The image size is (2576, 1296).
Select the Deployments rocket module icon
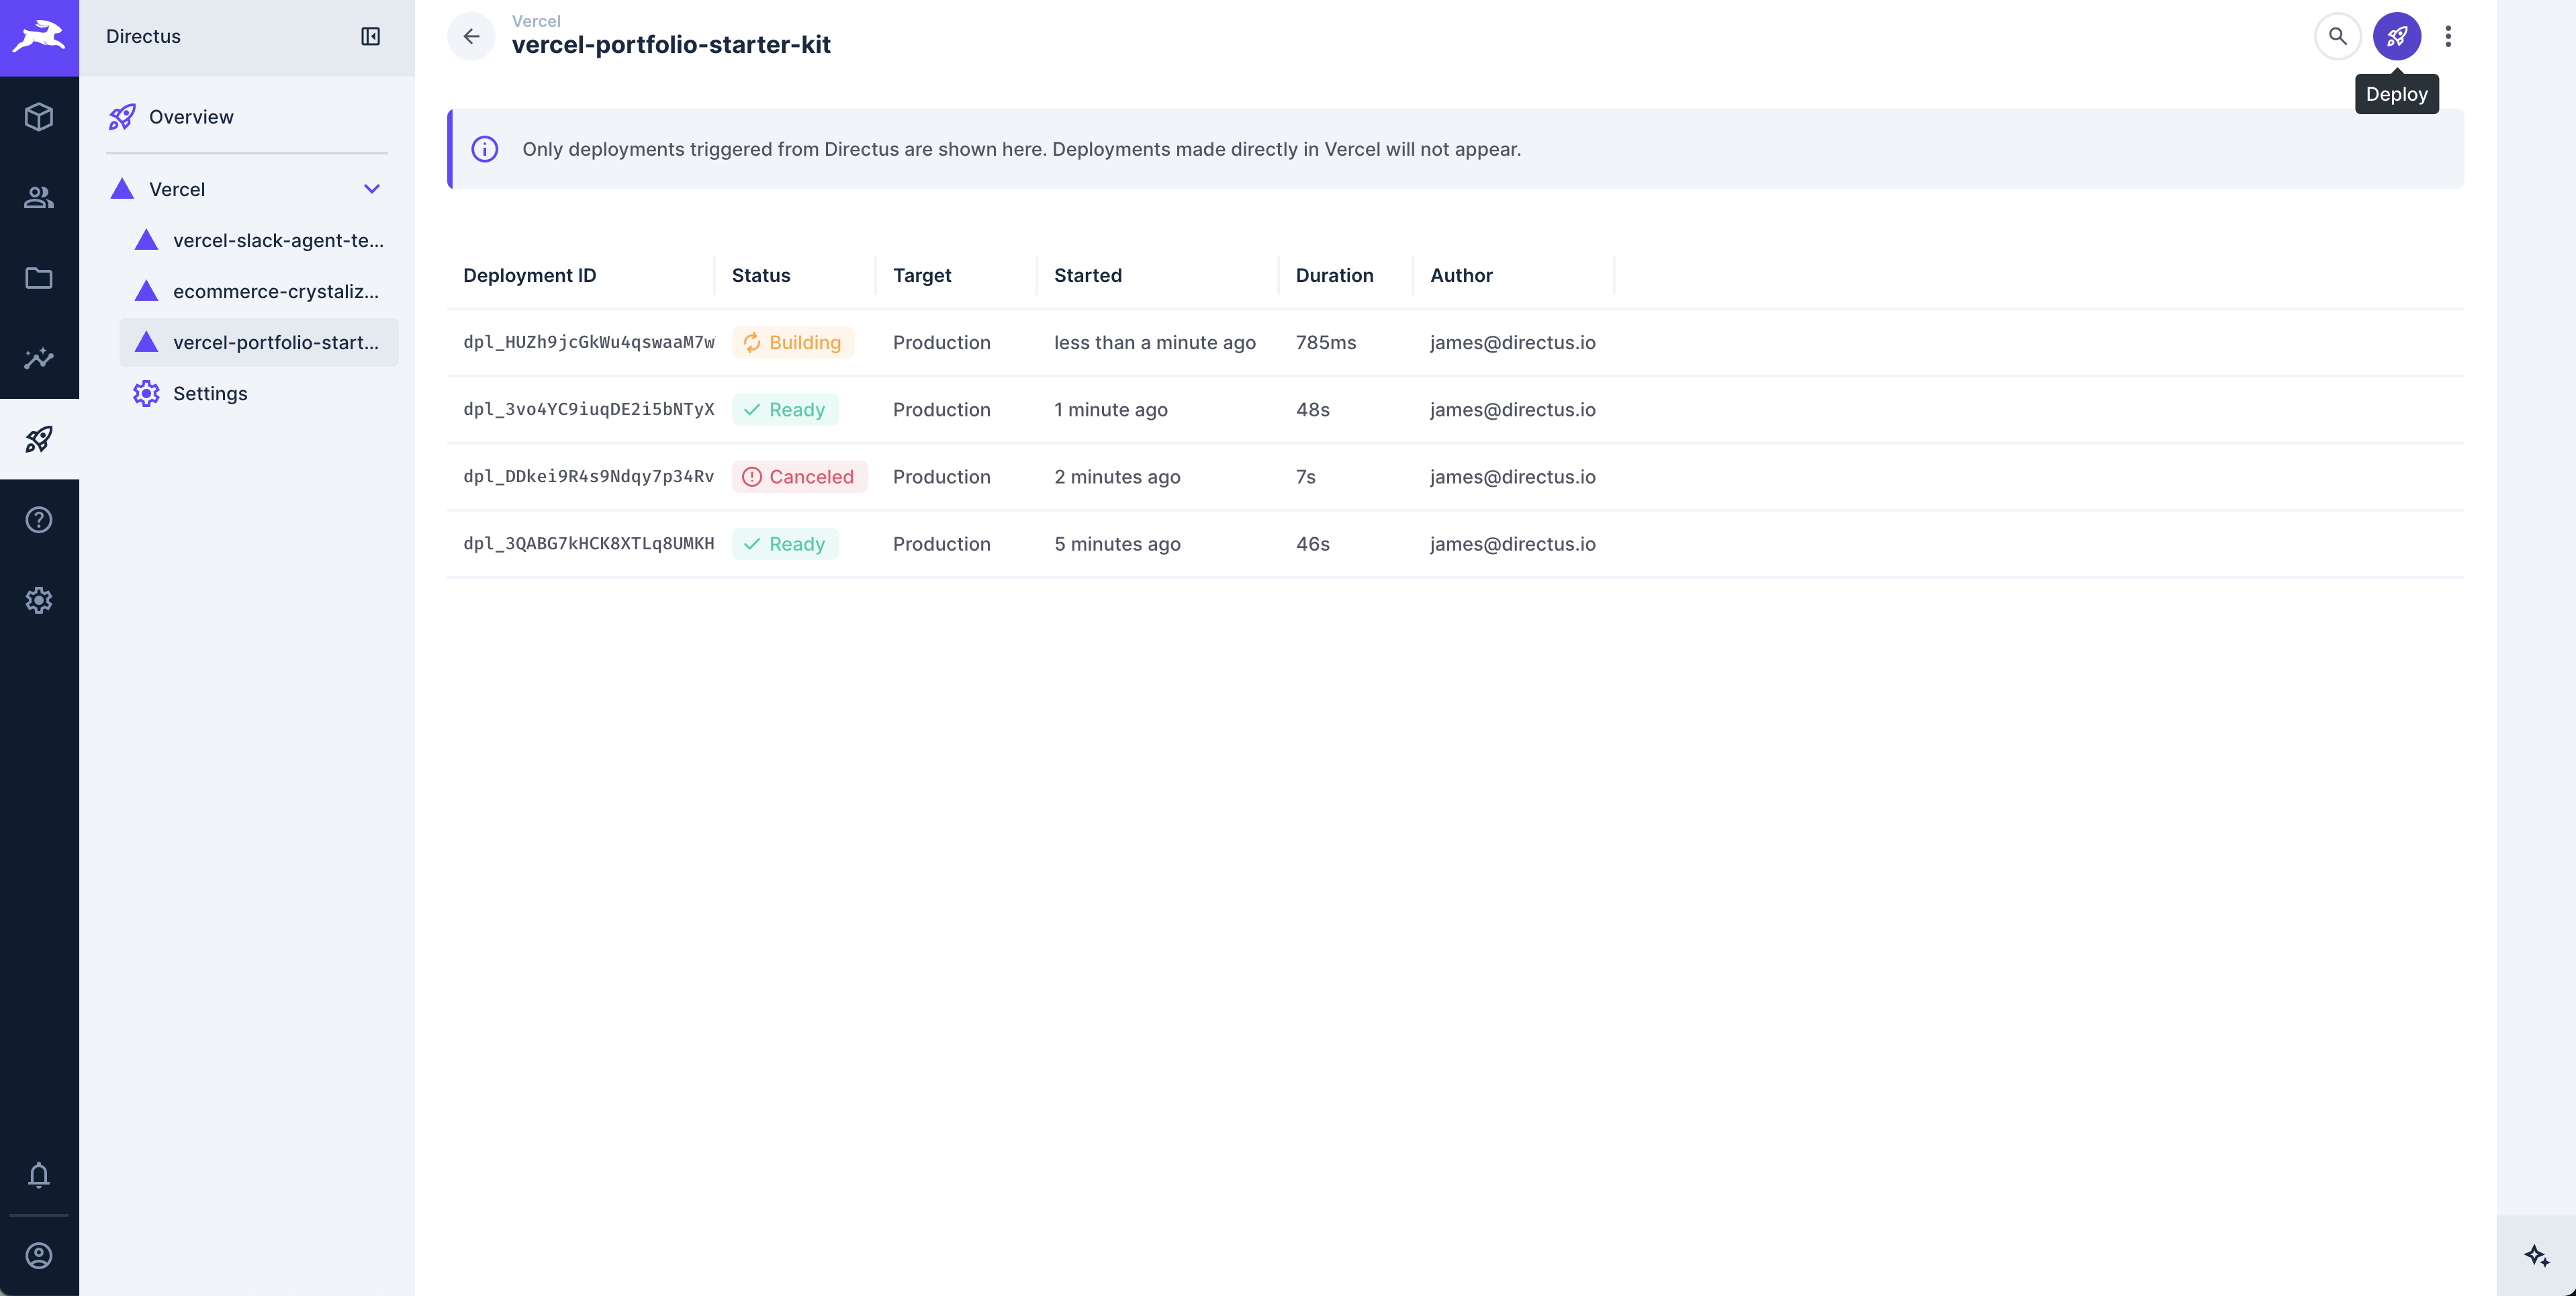click(x=39, y=438)
